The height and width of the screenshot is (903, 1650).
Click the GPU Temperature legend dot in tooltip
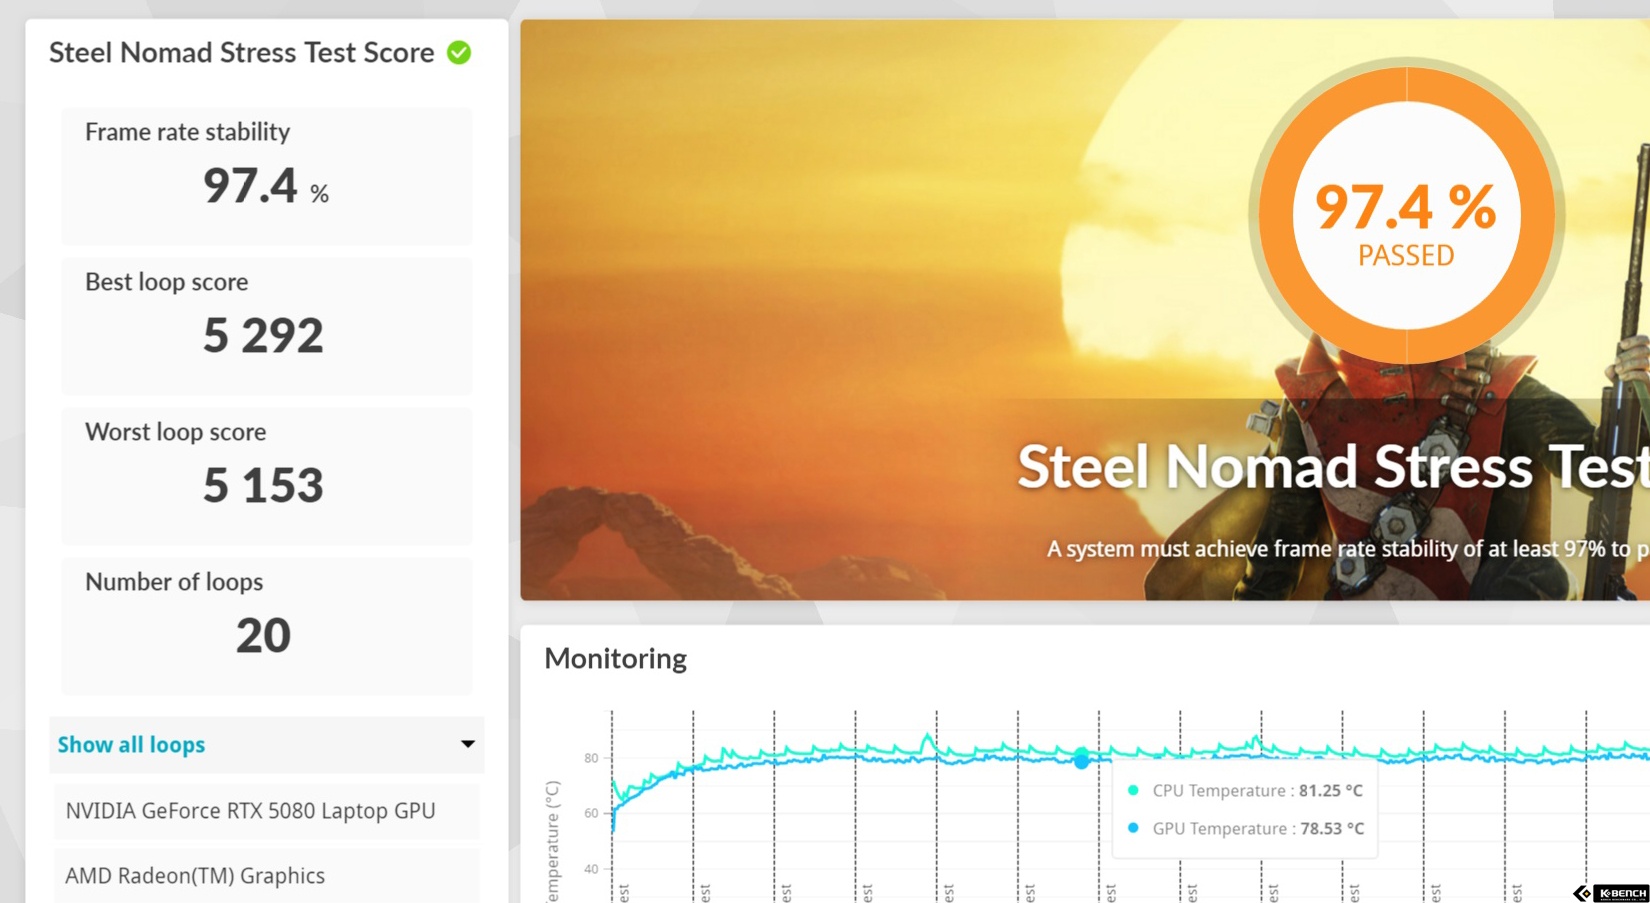tap(1133, 828)
